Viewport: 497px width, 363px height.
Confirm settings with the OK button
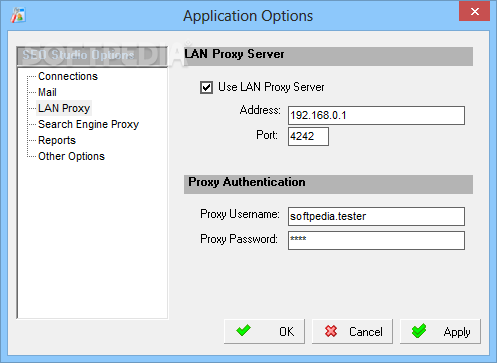coord(264,331)
